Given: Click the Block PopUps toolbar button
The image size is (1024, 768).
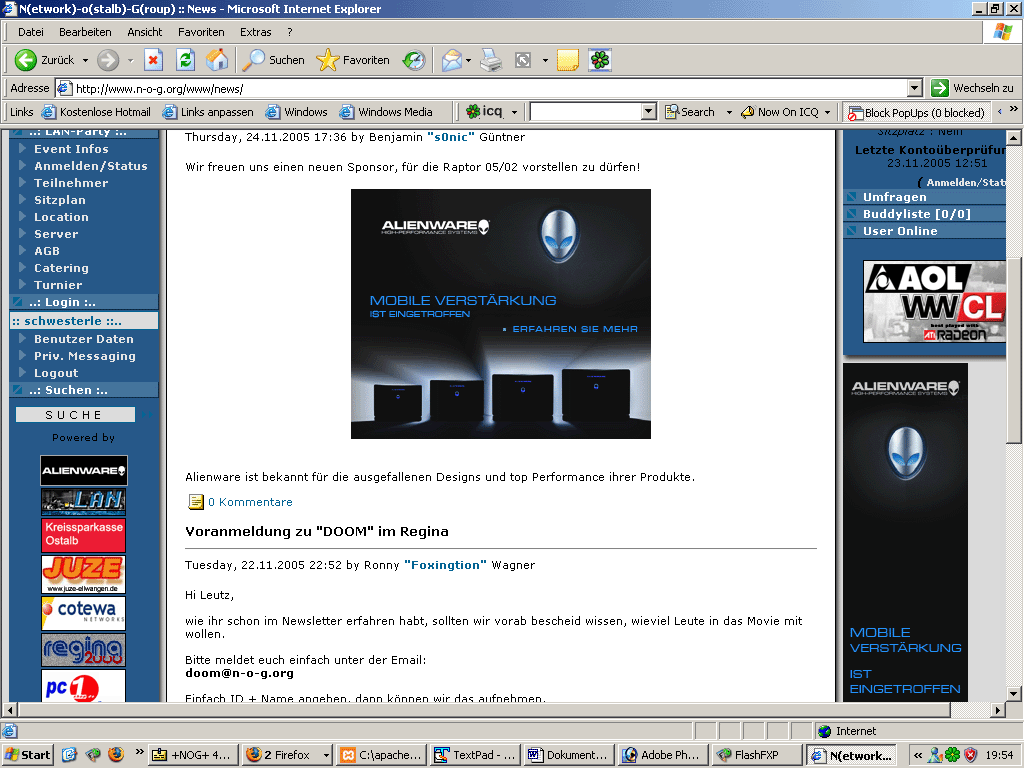Looking at the screenshot, I should (916, 112).
